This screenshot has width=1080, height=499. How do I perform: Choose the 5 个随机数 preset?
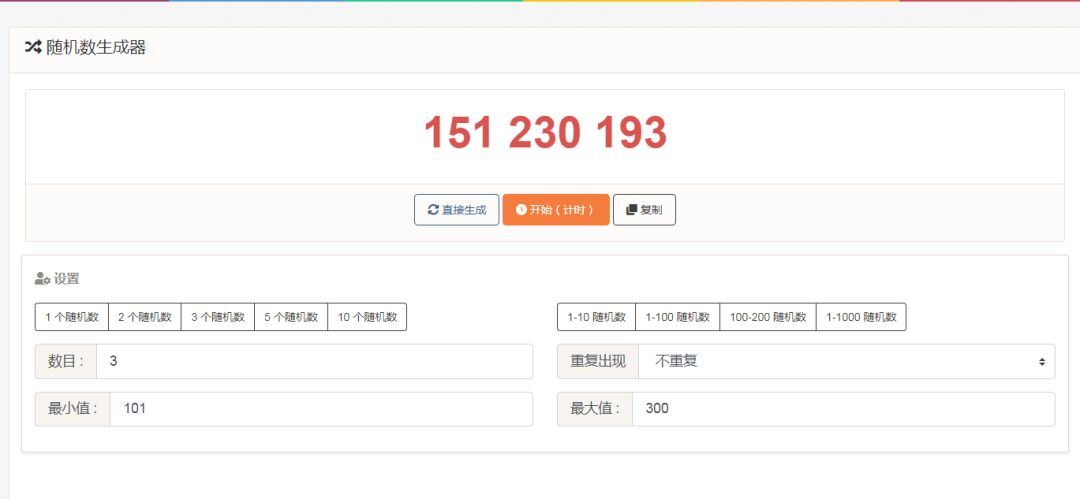click(x=291, y=317)
